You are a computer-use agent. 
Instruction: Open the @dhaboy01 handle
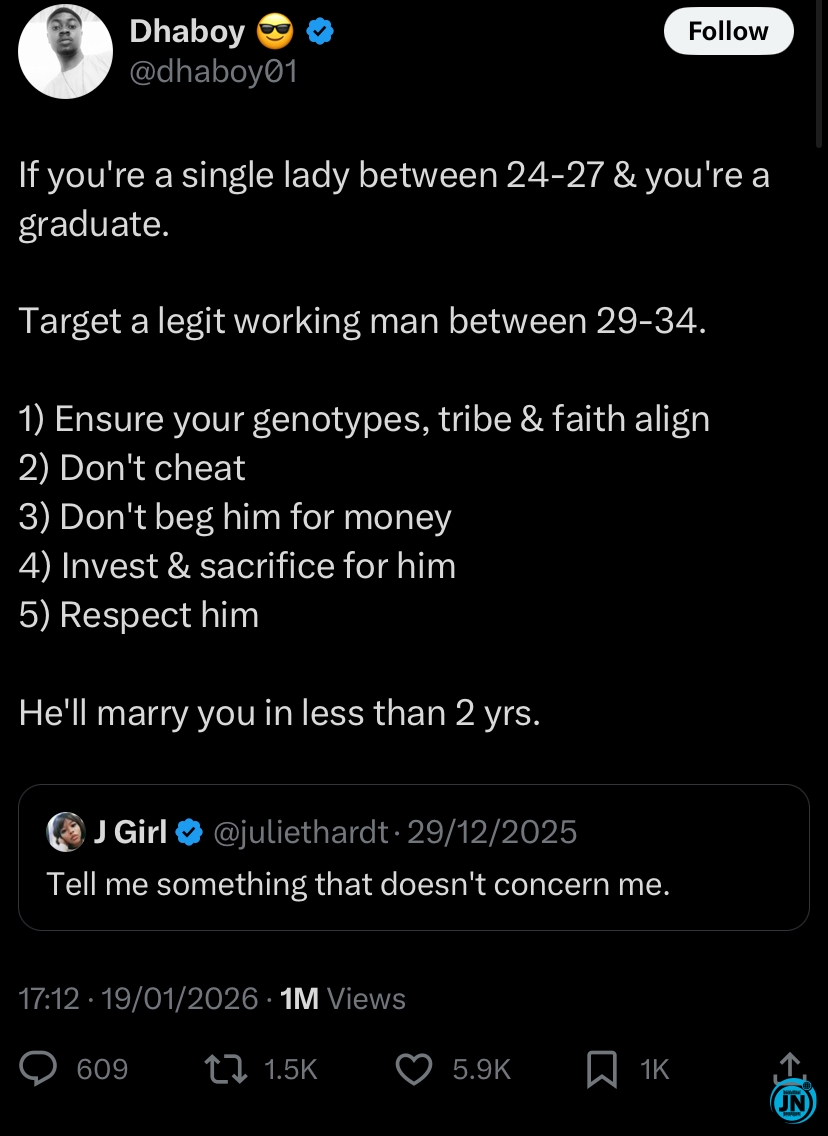point(213,72)
